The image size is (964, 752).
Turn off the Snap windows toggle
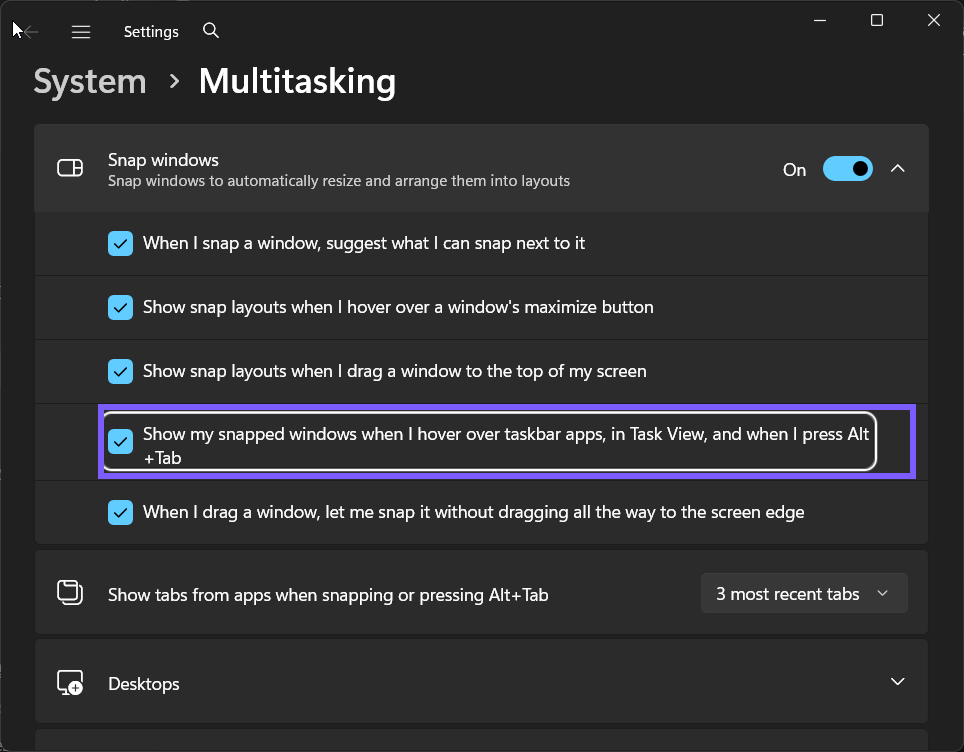(x=848, y=168)
